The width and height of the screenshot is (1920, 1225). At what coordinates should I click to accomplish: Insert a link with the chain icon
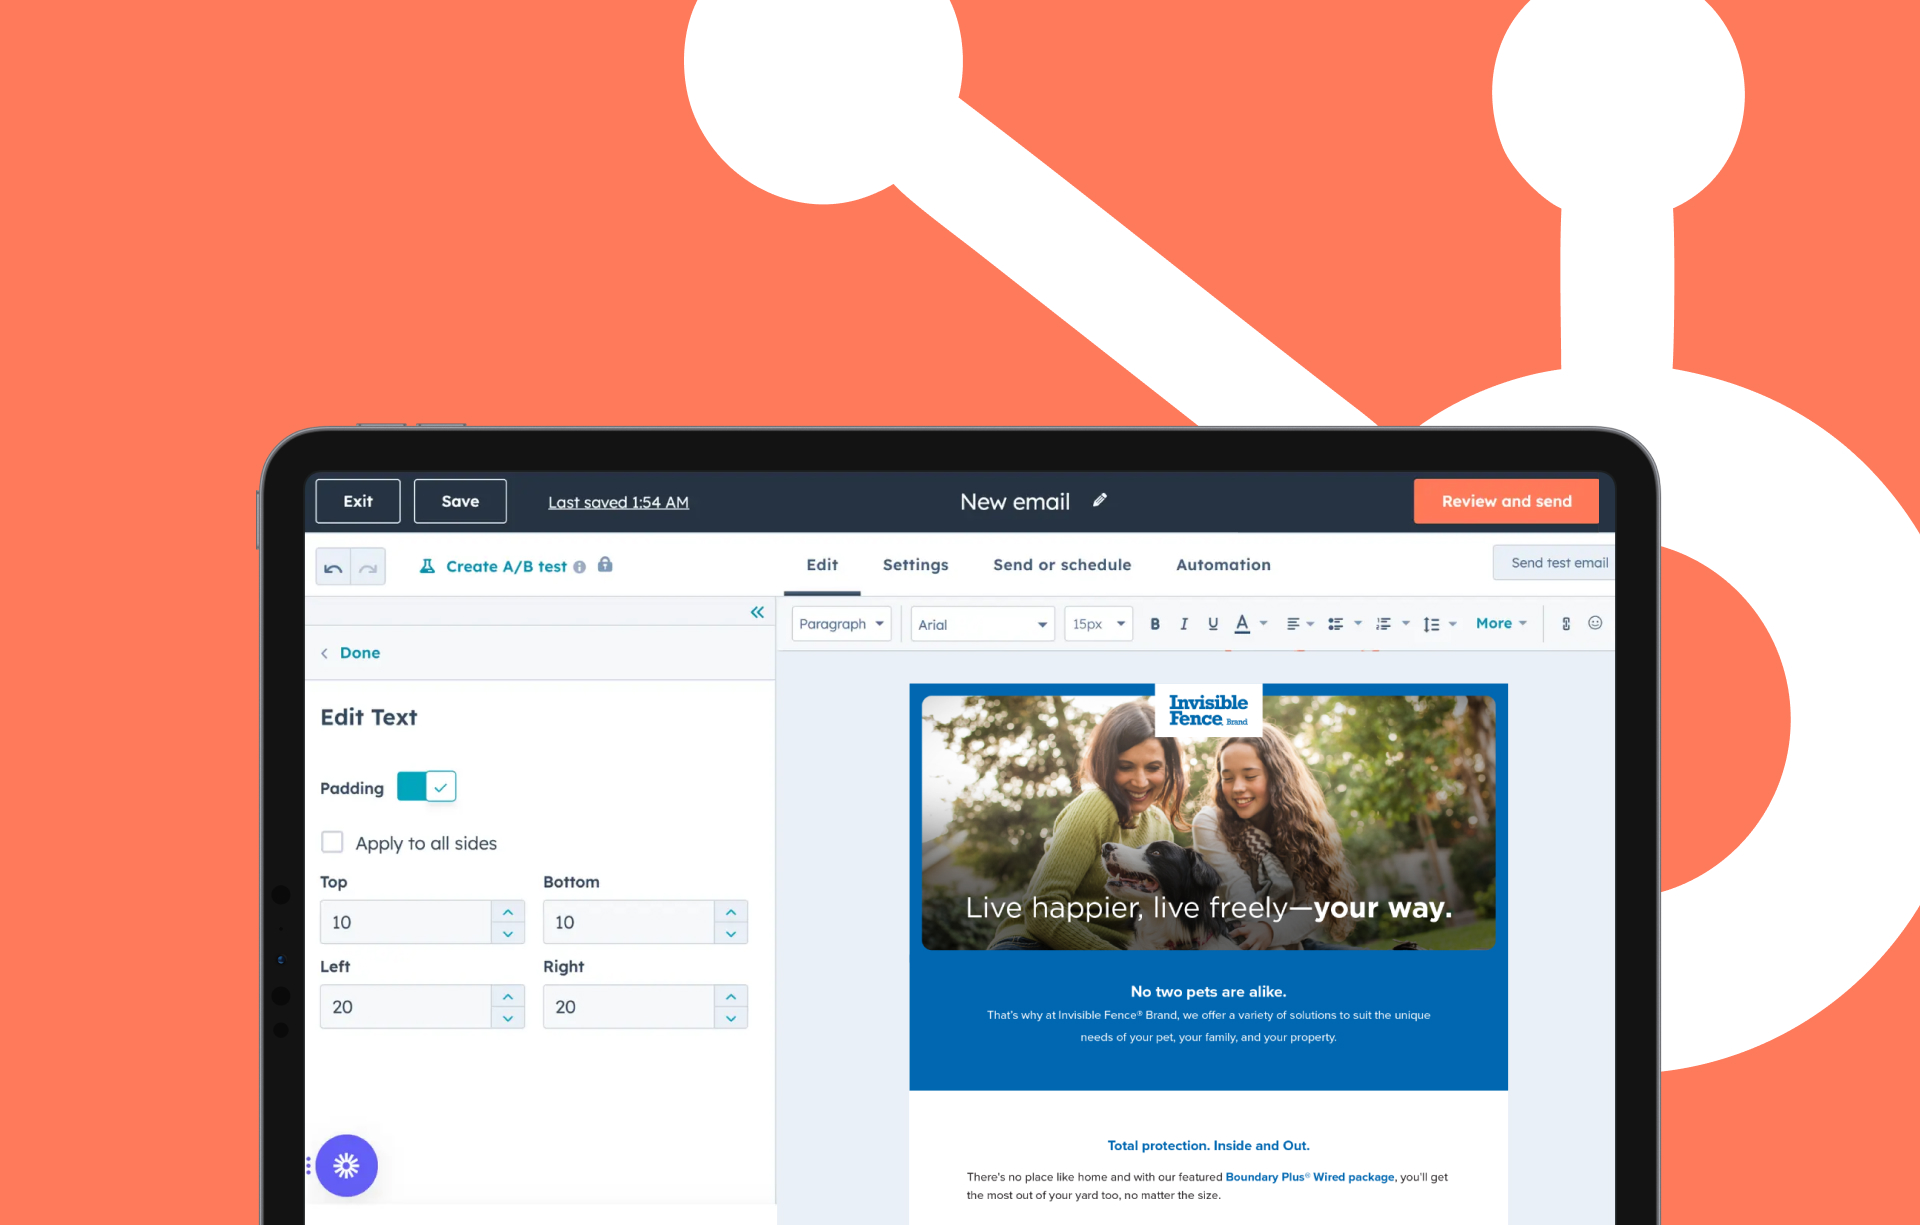click(1566, 624)
